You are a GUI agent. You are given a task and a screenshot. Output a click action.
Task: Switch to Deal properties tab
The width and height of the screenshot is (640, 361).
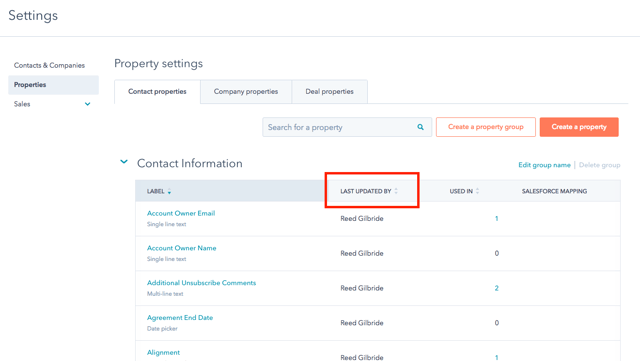coord(329,91)
